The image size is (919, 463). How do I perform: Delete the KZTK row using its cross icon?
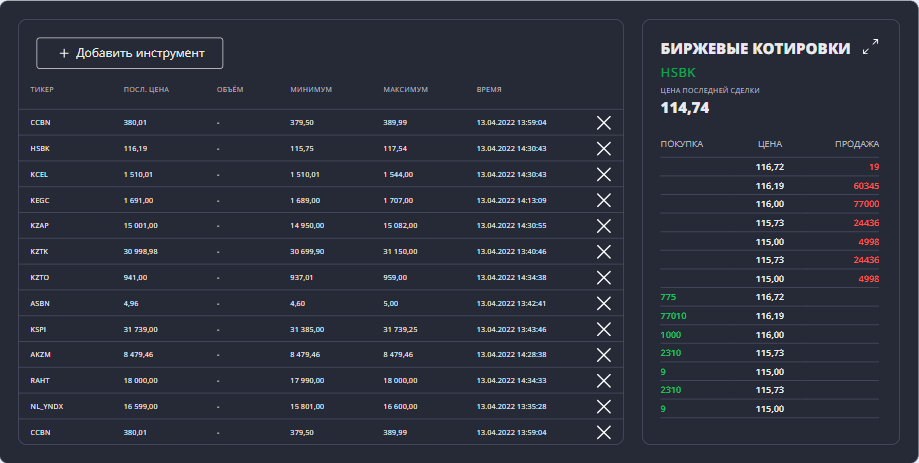[603, 251]
